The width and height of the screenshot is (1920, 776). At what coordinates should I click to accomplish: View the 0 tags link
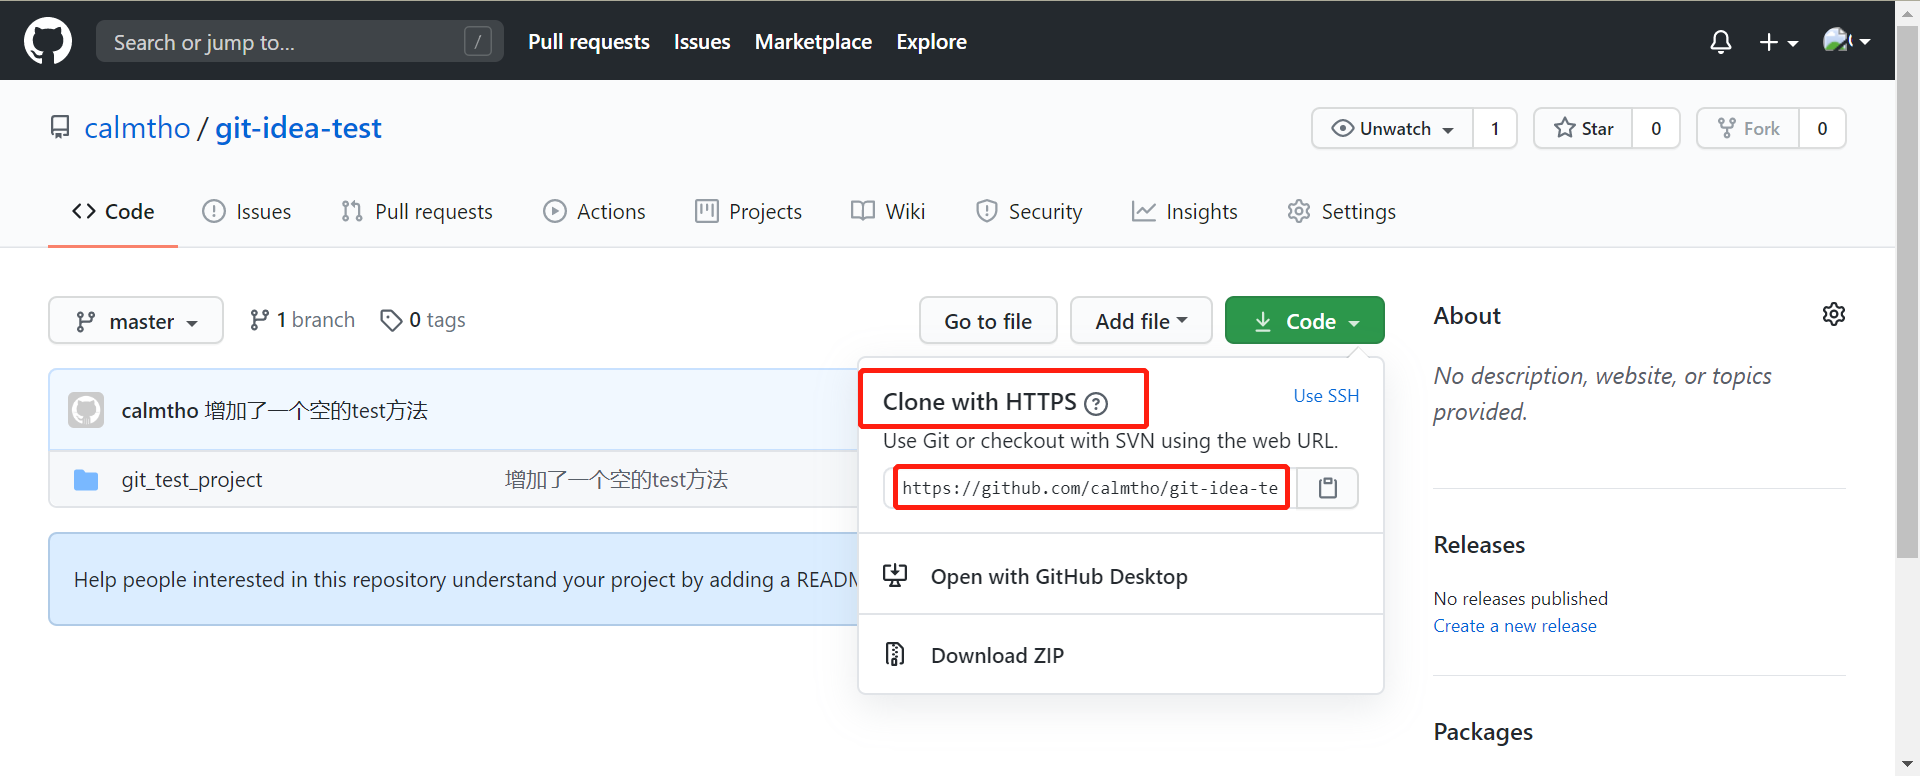coord(423,320)
